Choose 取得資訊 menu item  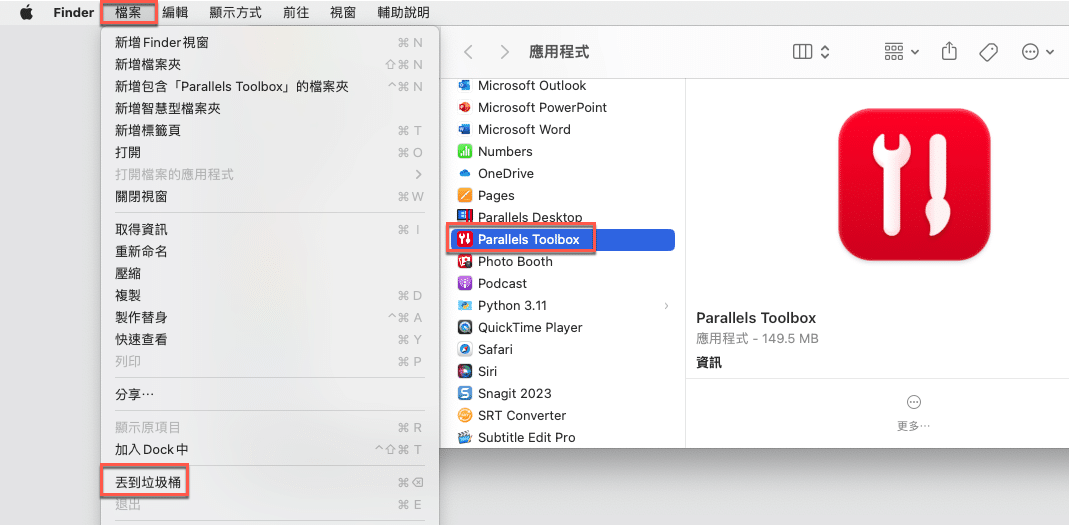269,230
